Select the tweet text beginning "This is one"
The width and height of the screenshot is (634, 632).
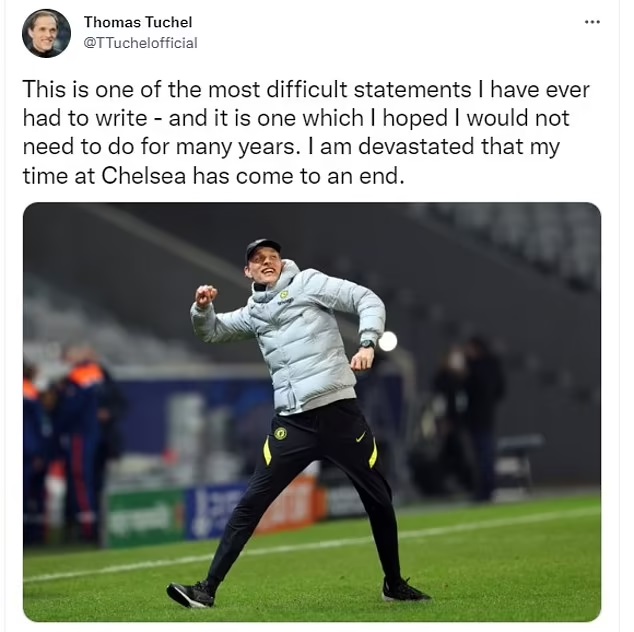point(306,133)
